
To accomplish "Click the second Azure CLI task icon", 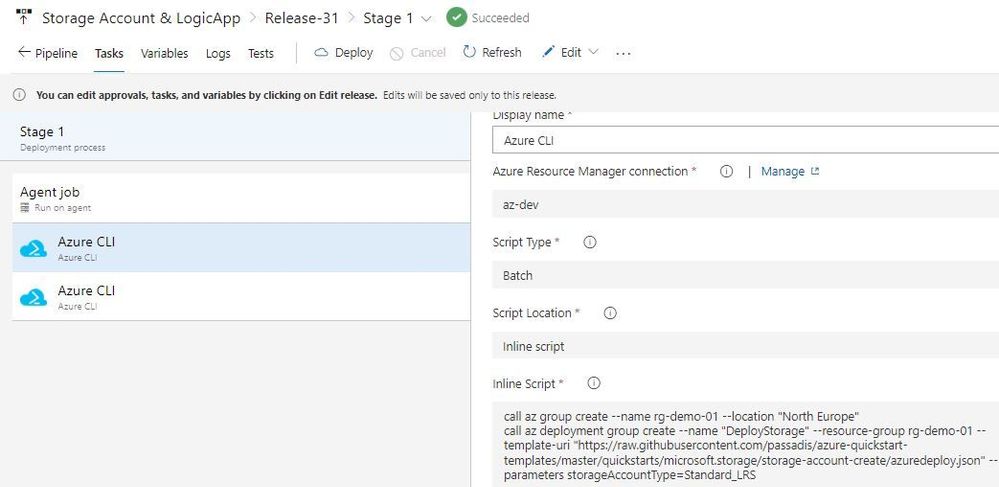I will [34, 297].
